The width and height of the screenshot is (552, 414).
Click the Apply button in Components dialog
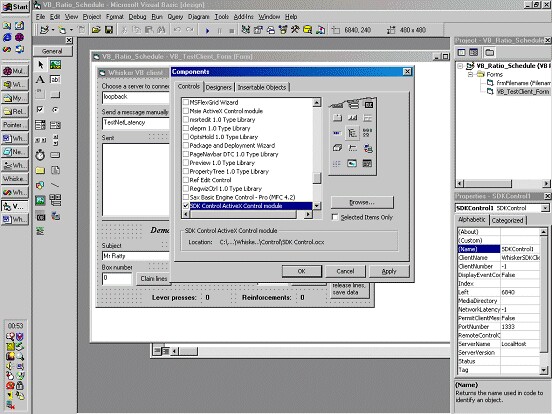[389, 271]
